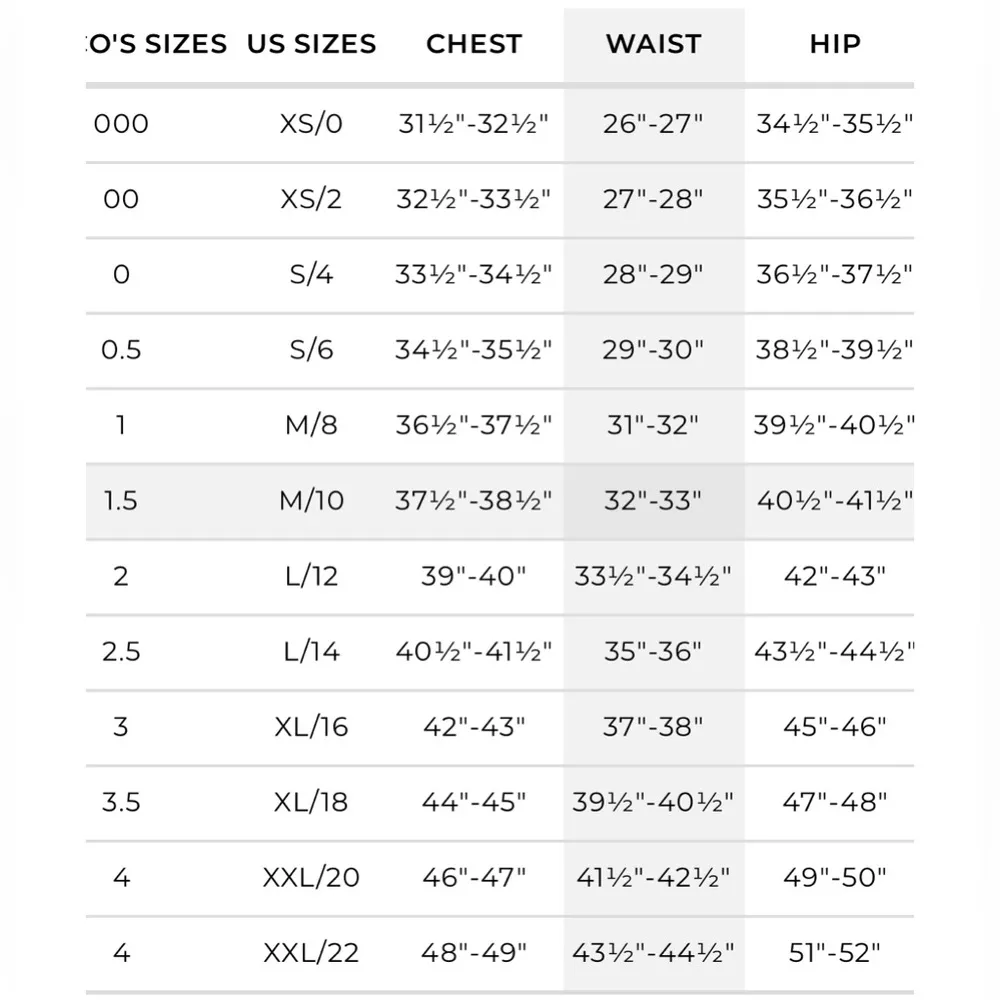Image resolution: width=1000 pixels, height=1000 pixels.
Task: Select the XL/18 size cell
Action: [x=312, y=802]
